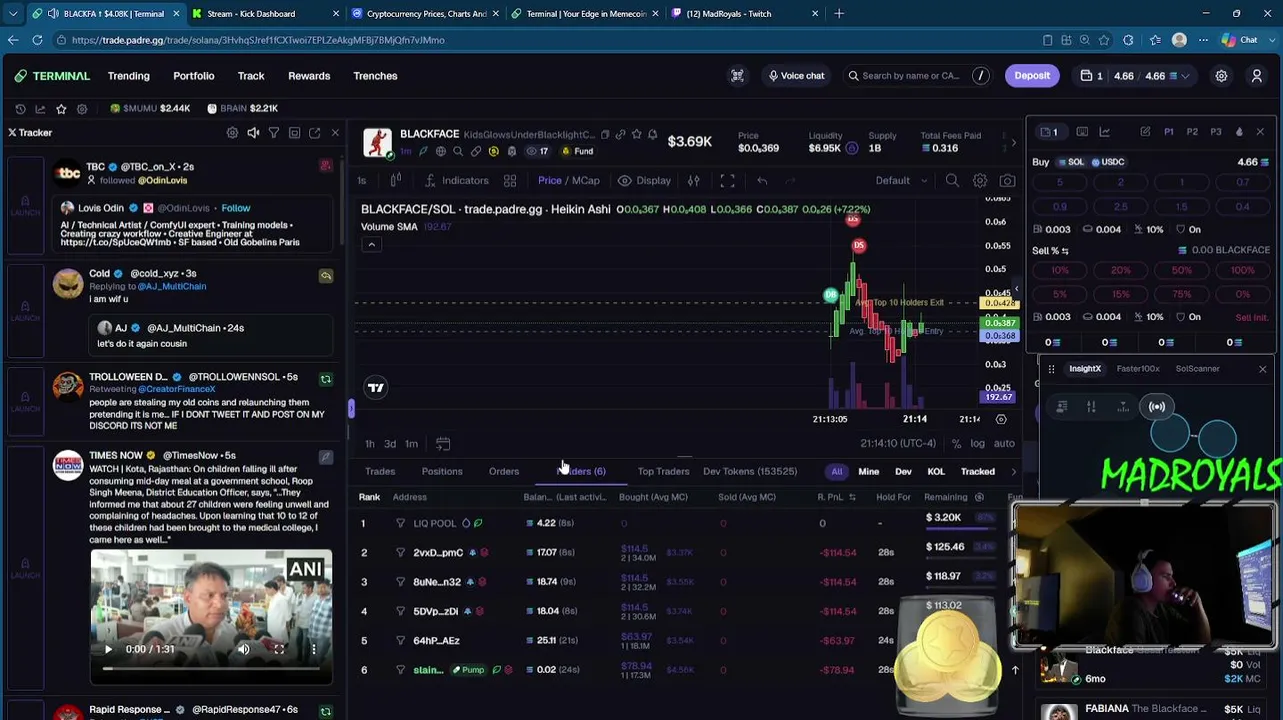Filter holder address 2vxD...pmC

400,552
